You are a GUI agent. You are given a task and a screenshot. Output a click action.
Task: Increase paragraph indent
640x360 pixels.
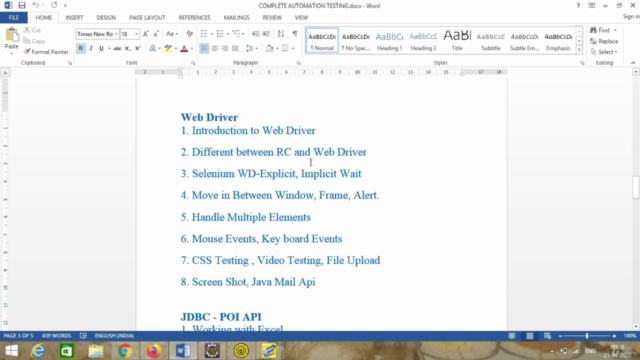266,34
